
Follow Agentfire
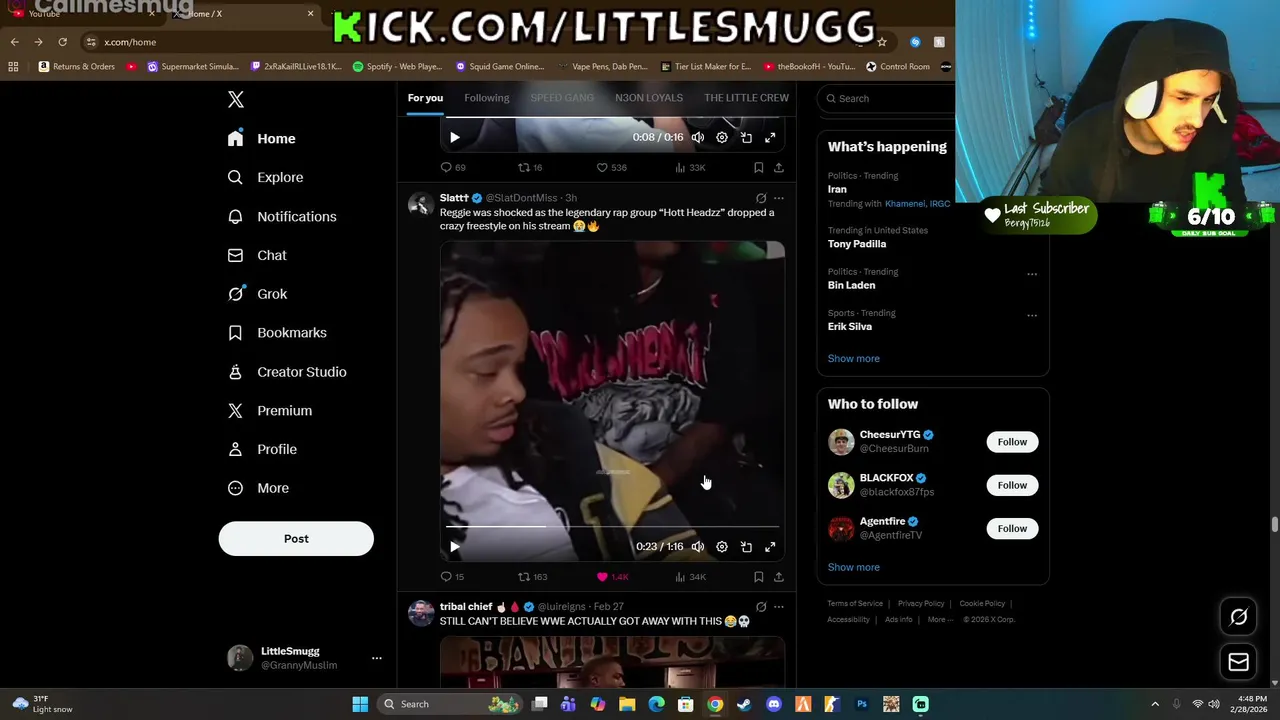[x=1012, y=528]
